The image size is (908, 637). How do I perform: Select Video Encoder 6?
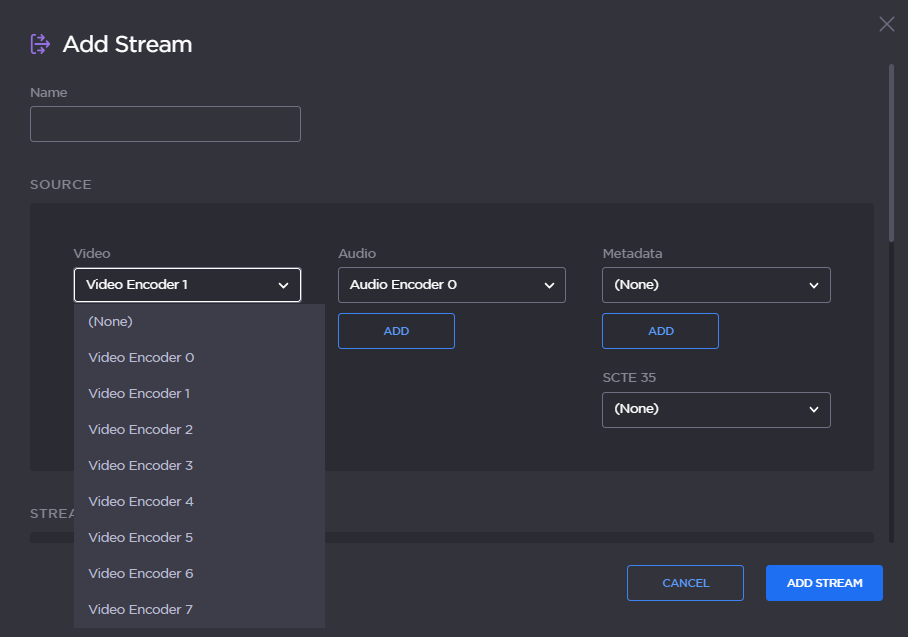140,573
